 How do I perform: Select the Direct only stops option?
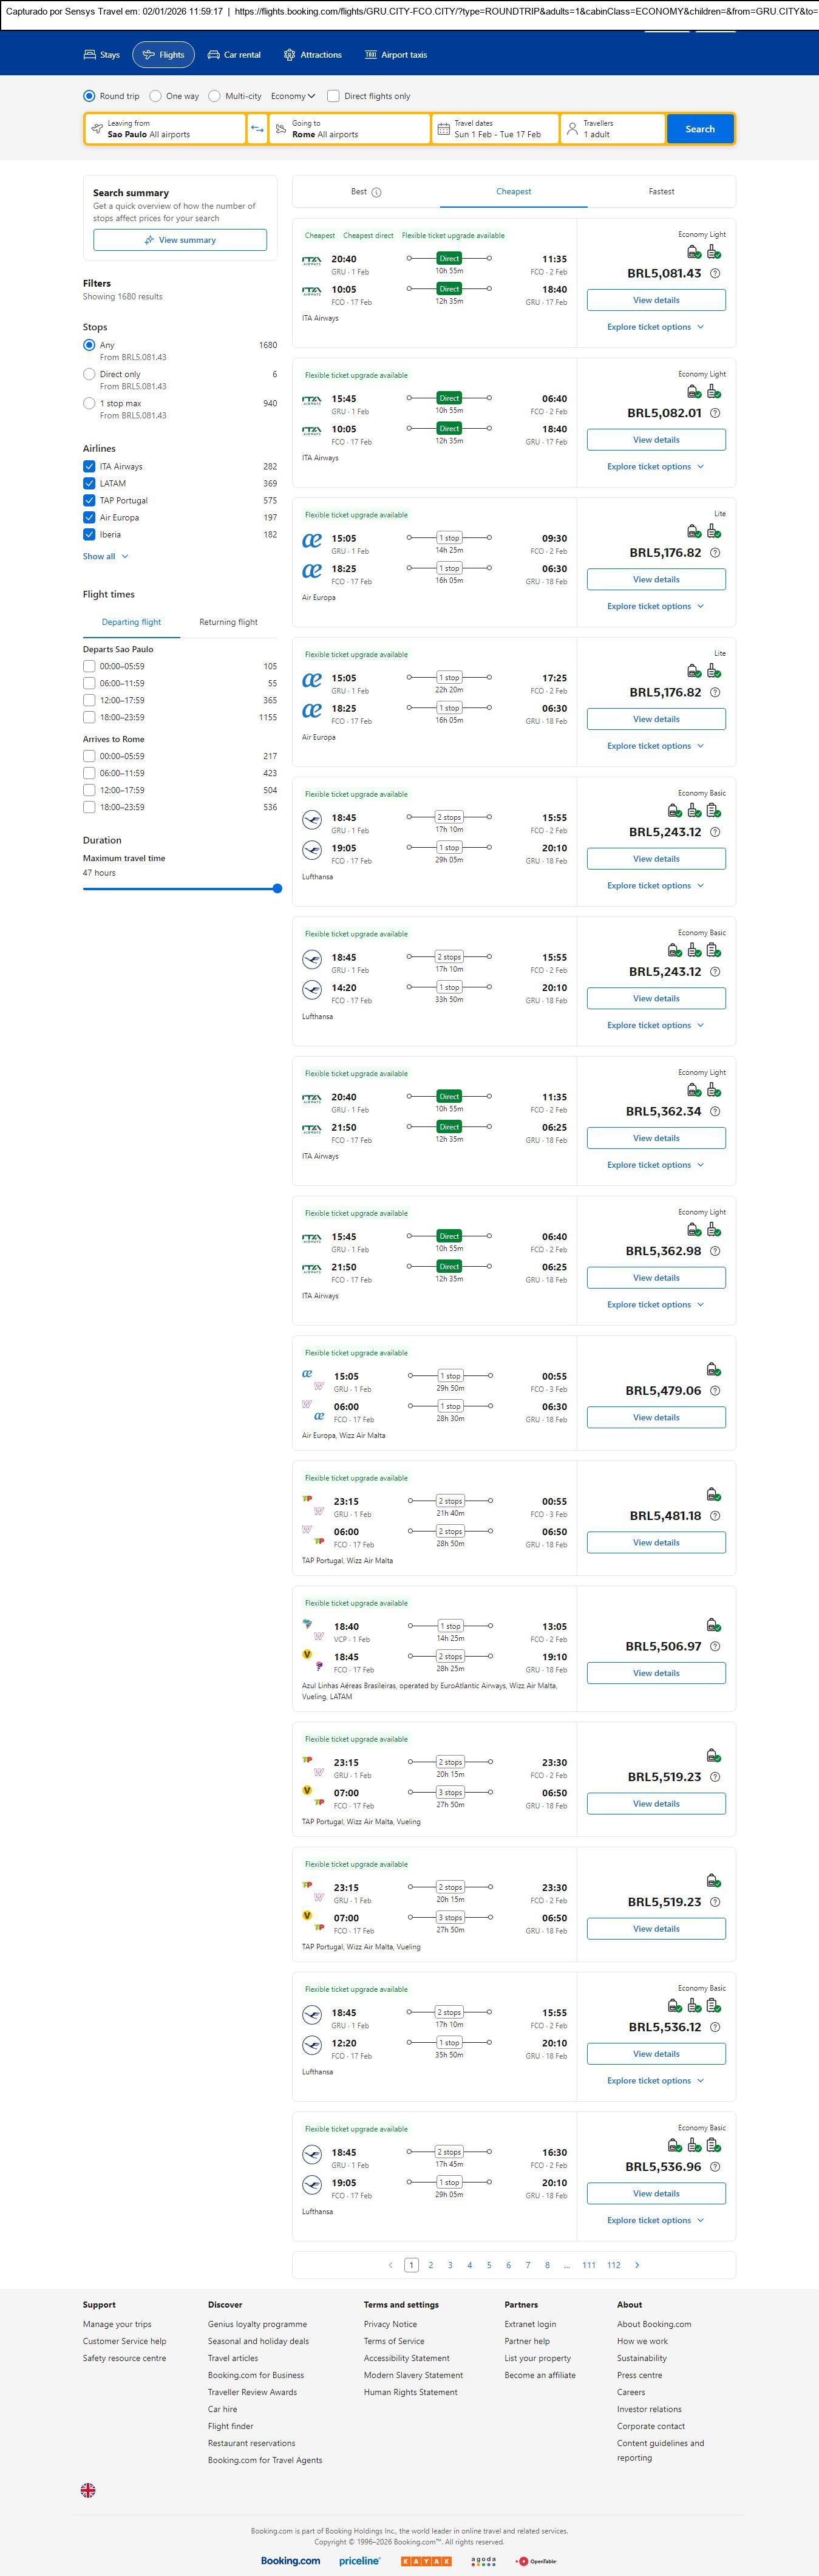89,374
